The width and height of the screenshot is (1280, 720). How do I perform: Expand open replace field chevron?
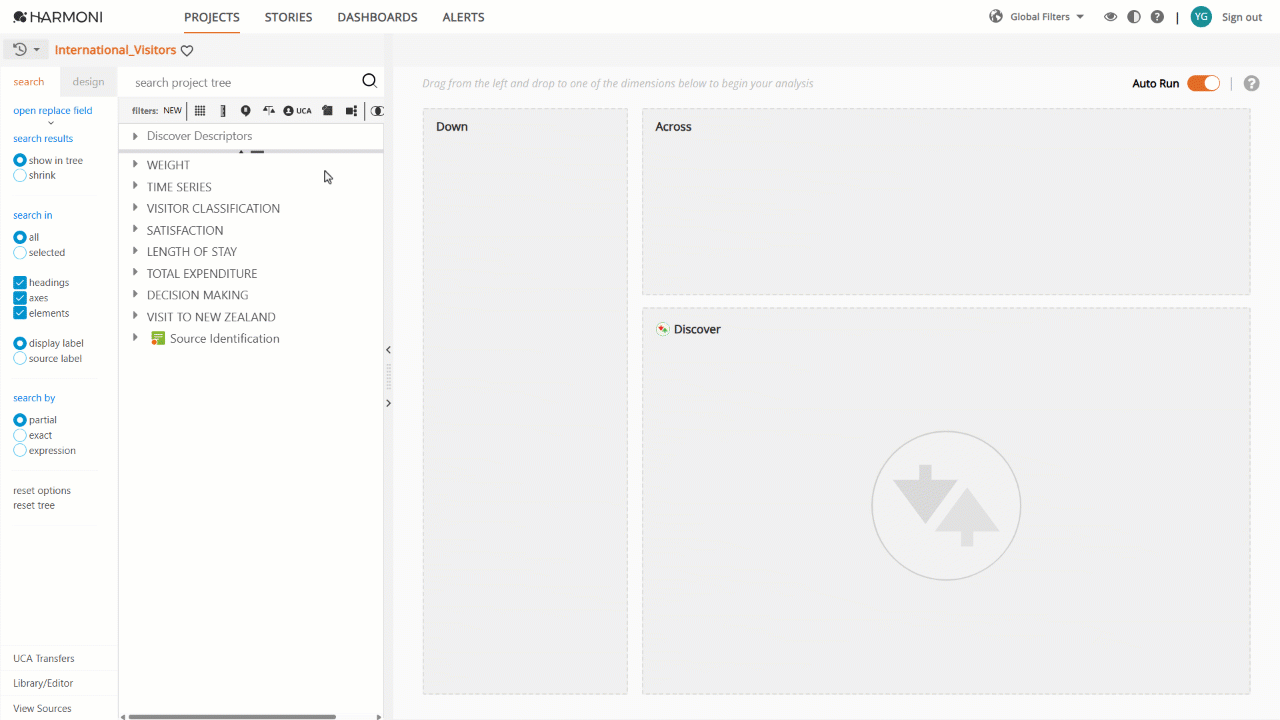(51, 123)
